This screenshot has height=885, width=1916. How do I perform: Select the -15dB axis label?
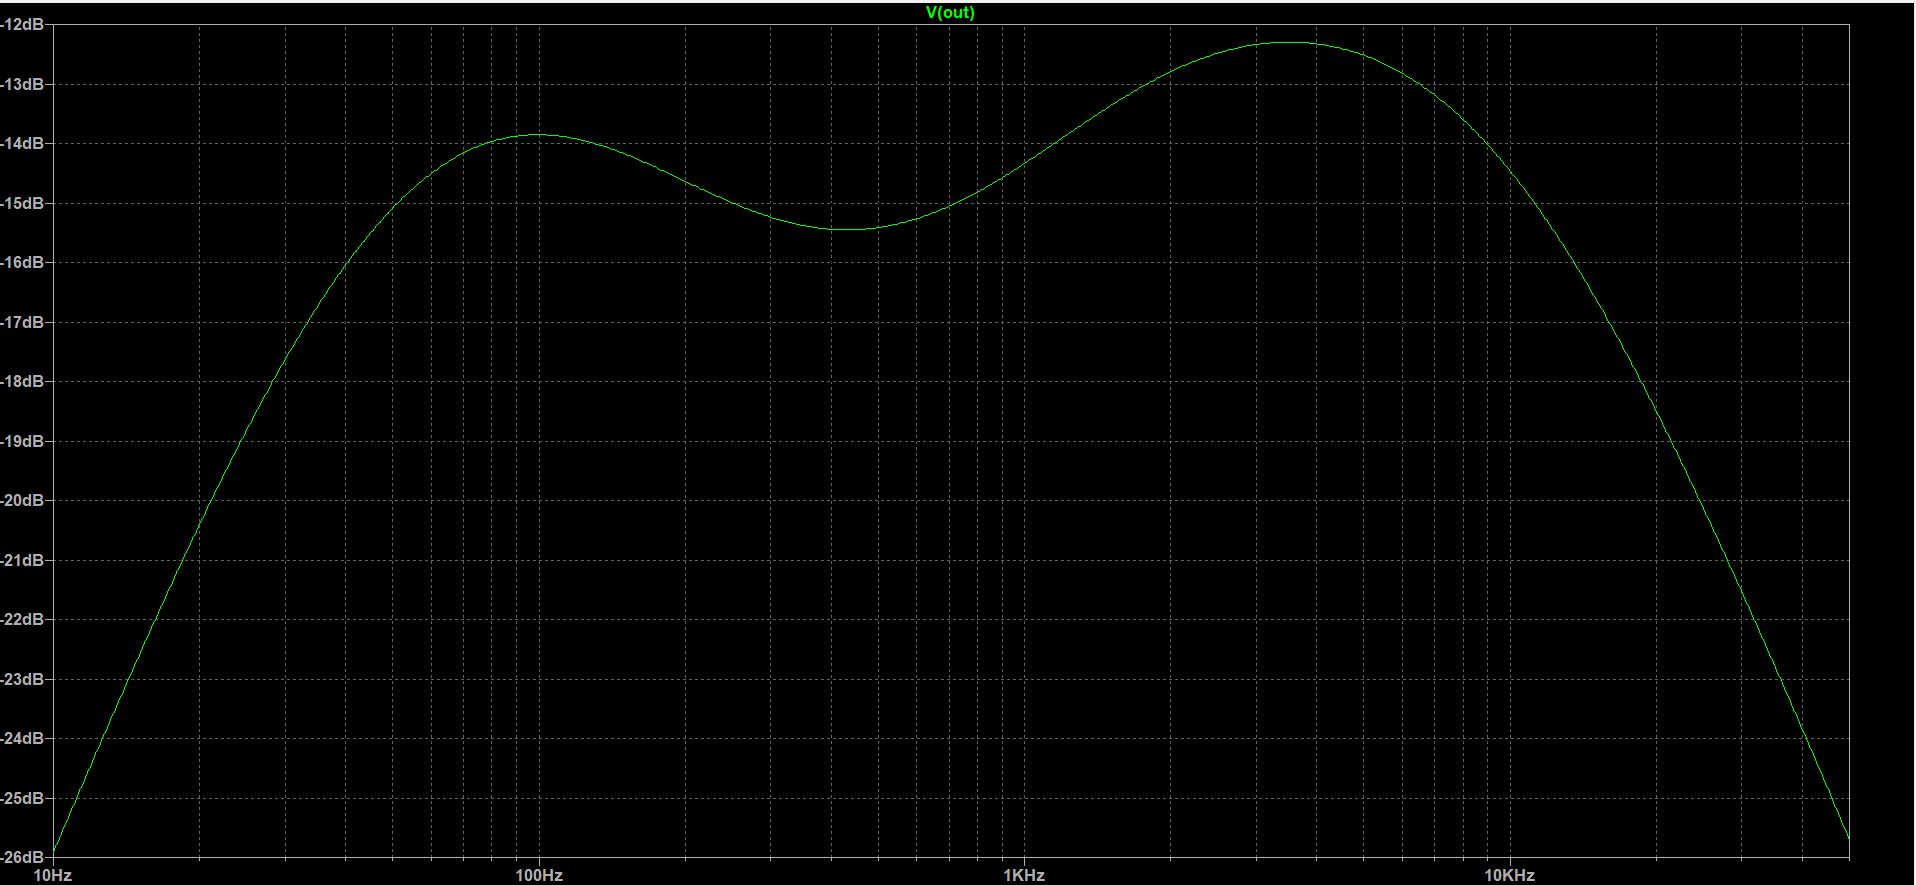click(x=22, y=203)
